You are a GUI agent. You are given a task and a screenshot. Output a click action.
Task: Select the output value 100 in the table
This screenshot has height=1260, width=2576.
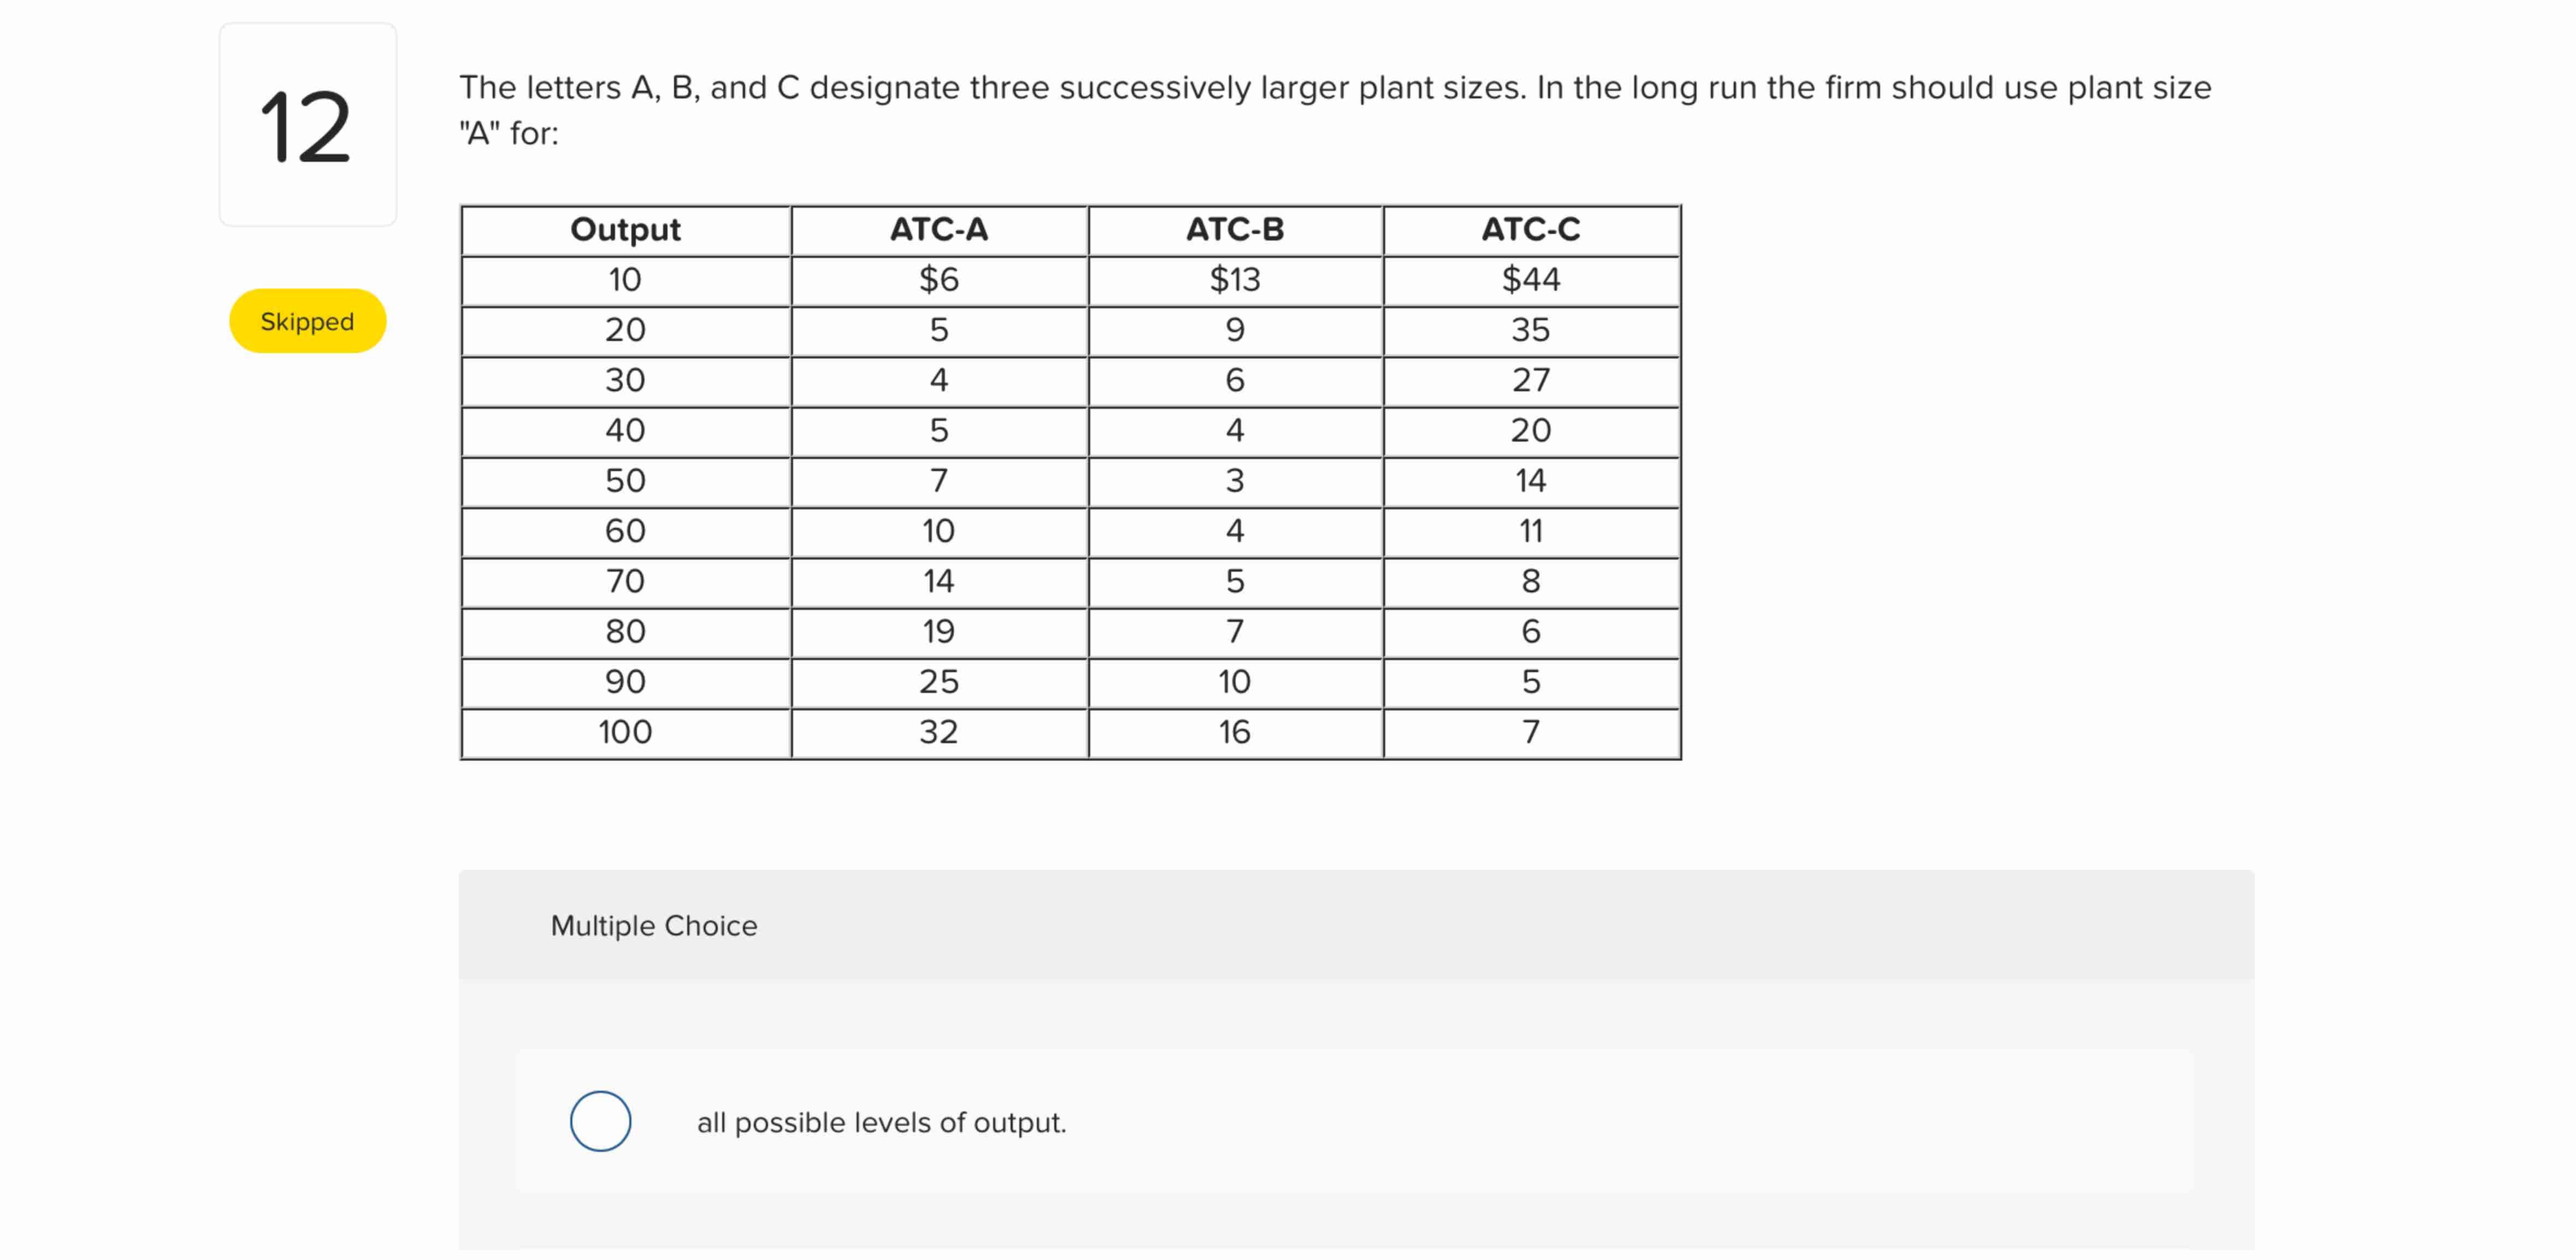click(625, 731)
